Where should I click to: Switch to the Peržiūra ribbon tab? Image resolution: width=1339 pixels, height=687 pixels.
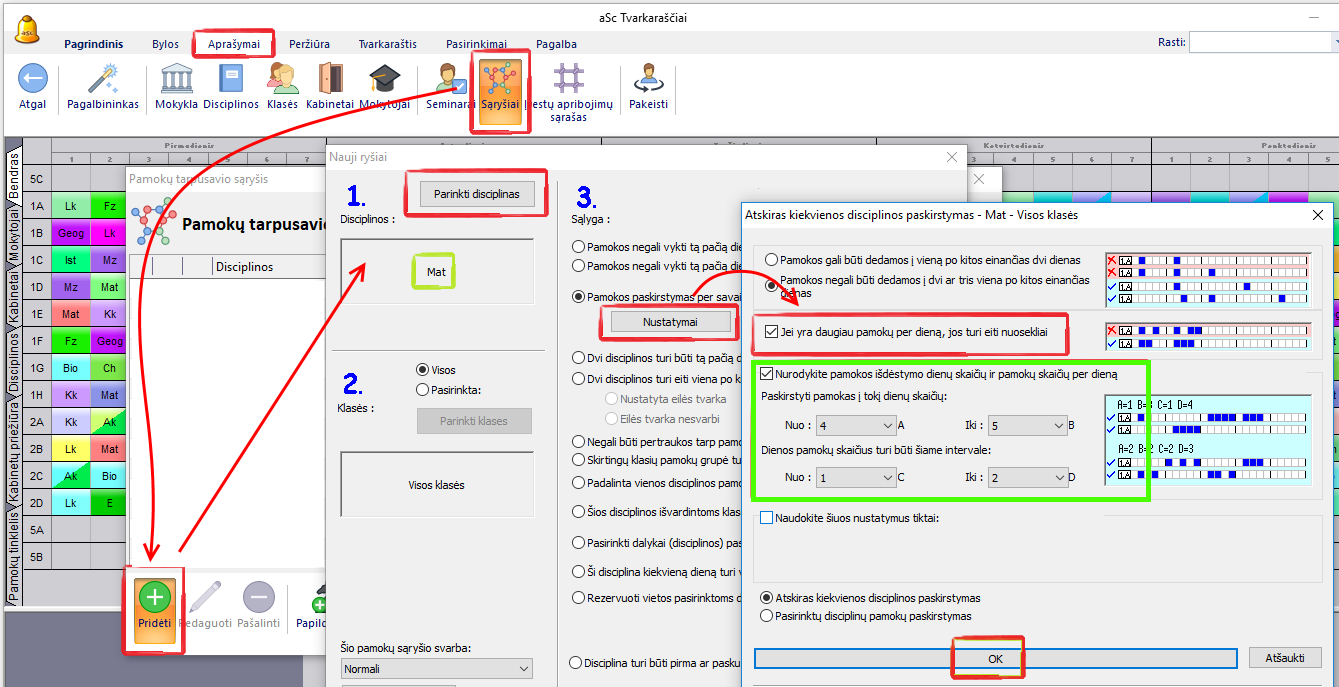click(x=309, y=44)
